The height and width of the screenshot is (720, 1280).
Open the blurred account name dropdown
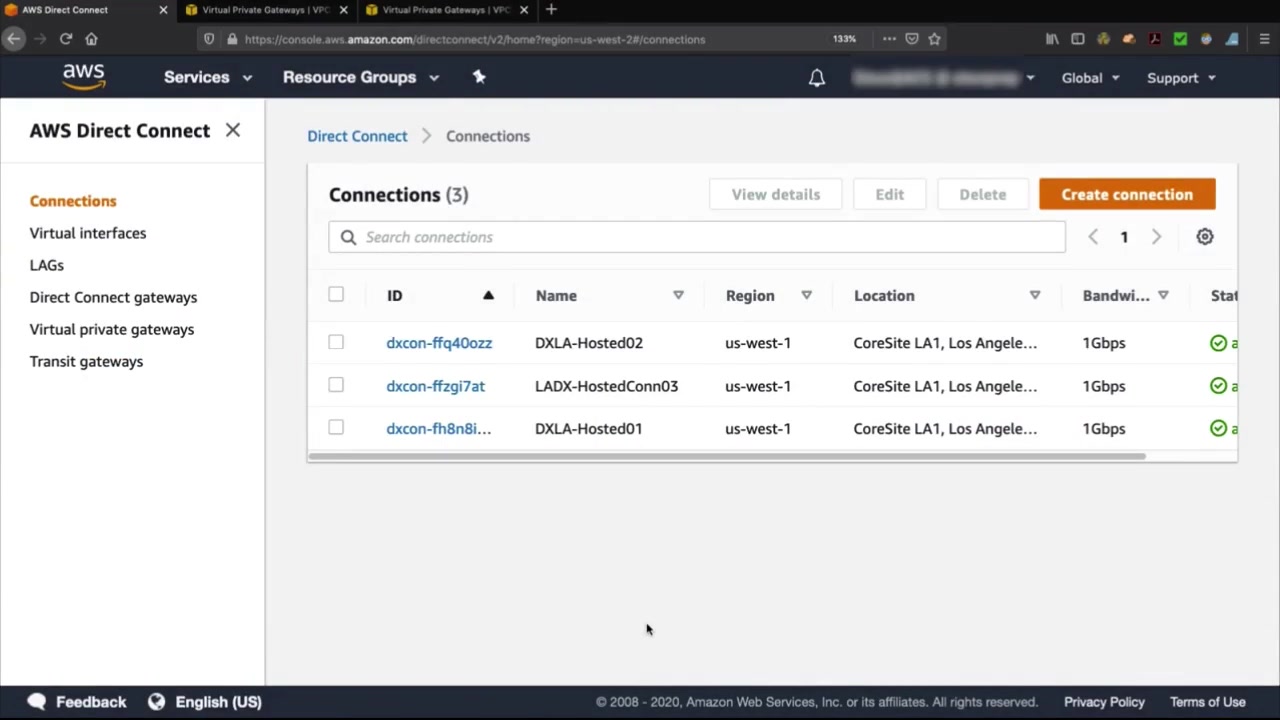coord(943,78)
